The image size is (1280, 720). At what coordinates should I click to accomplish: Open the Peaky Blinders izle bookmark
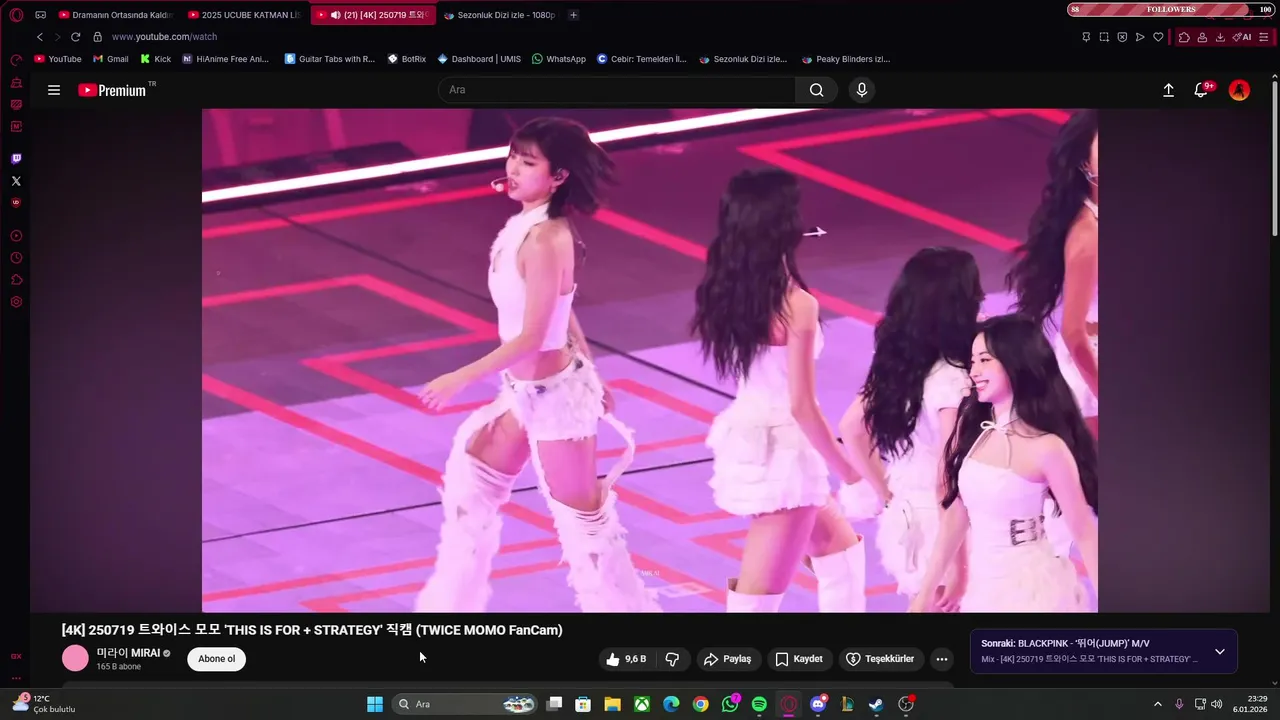tap(845, 59)
